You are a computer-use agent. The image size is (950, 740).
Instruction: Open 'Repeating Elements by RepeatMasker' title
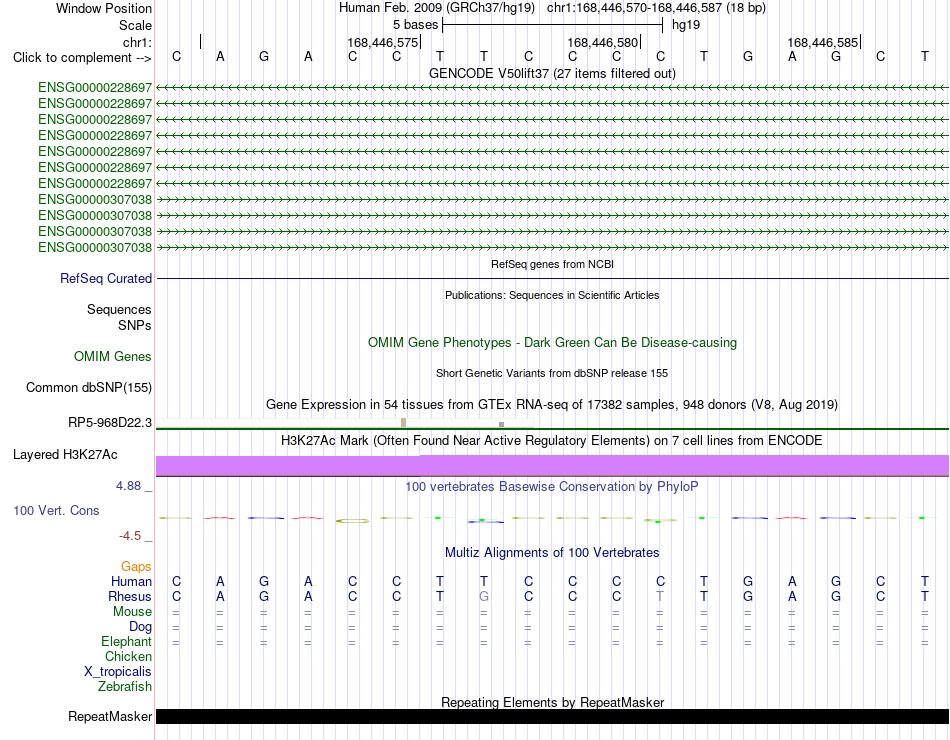click(x=552, y=702)
